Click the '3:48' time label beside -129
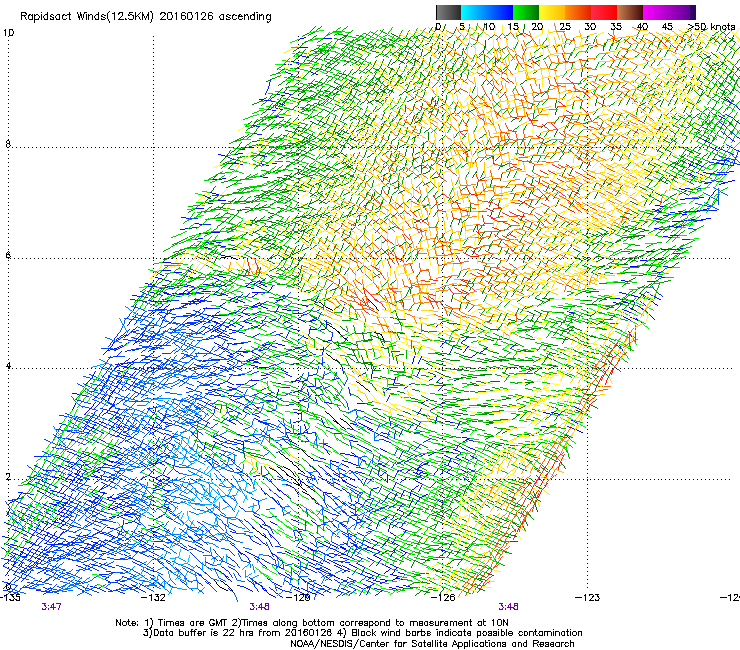 click(x=260, y=607)
